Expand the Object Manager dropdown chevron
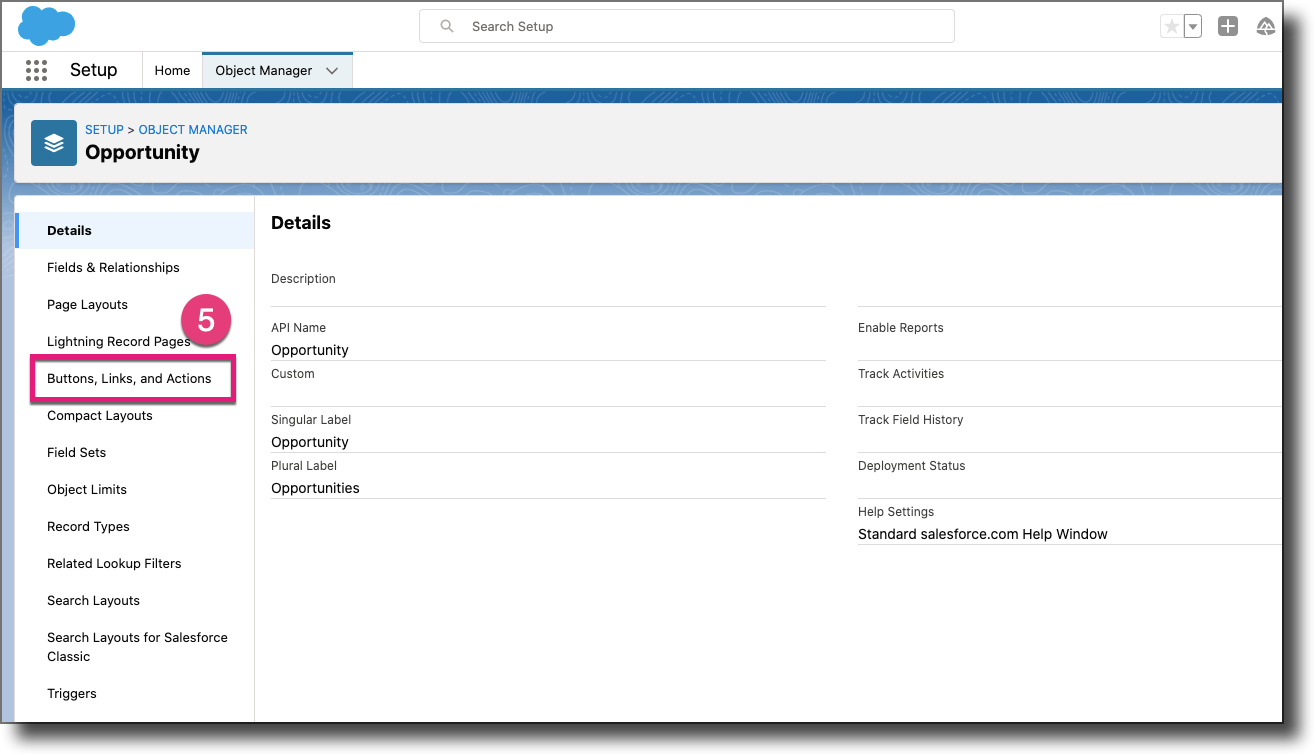This screenshot has height=756, width=1316. 332,70
